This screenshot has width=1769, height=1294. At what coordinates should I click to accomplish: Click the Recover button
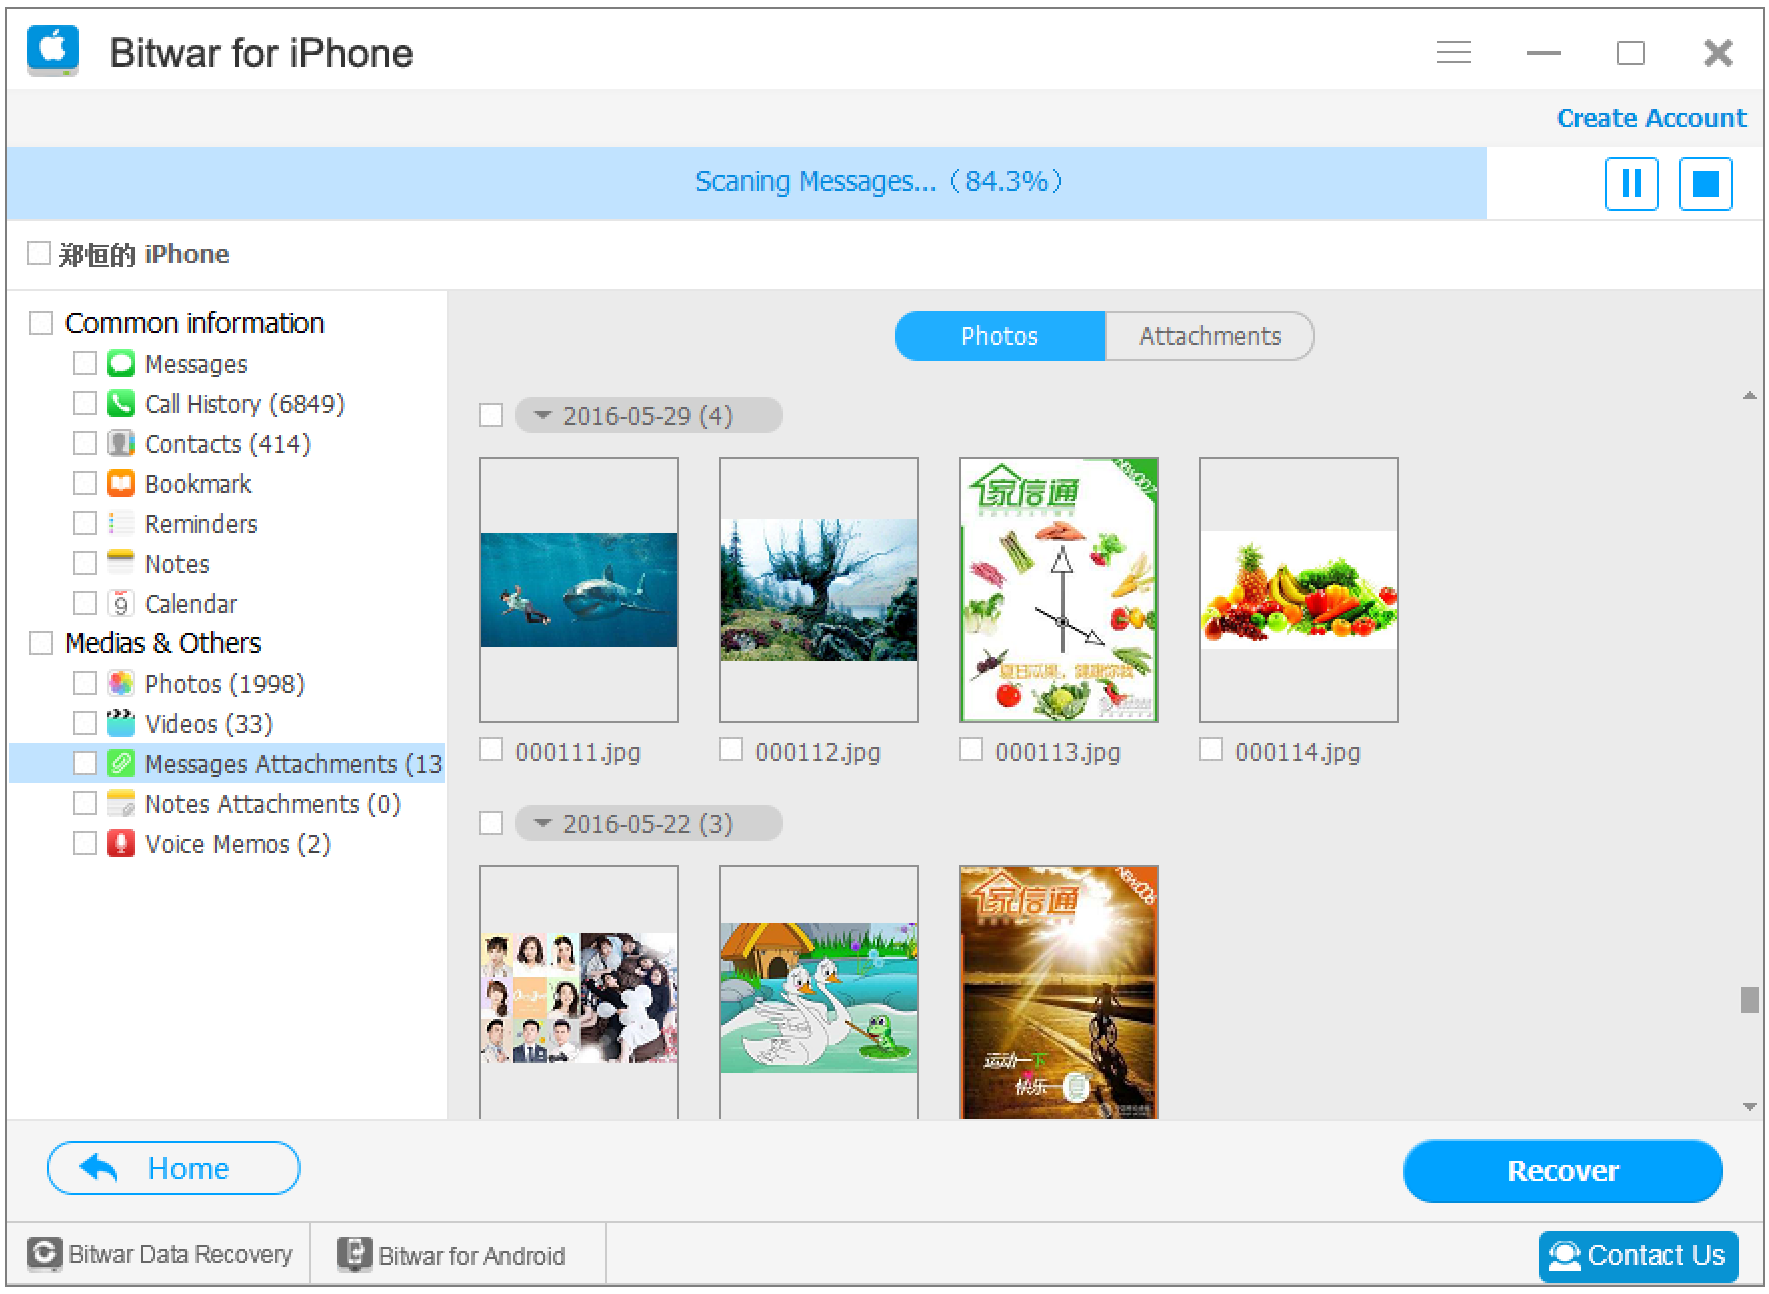coord(1562,1171)
